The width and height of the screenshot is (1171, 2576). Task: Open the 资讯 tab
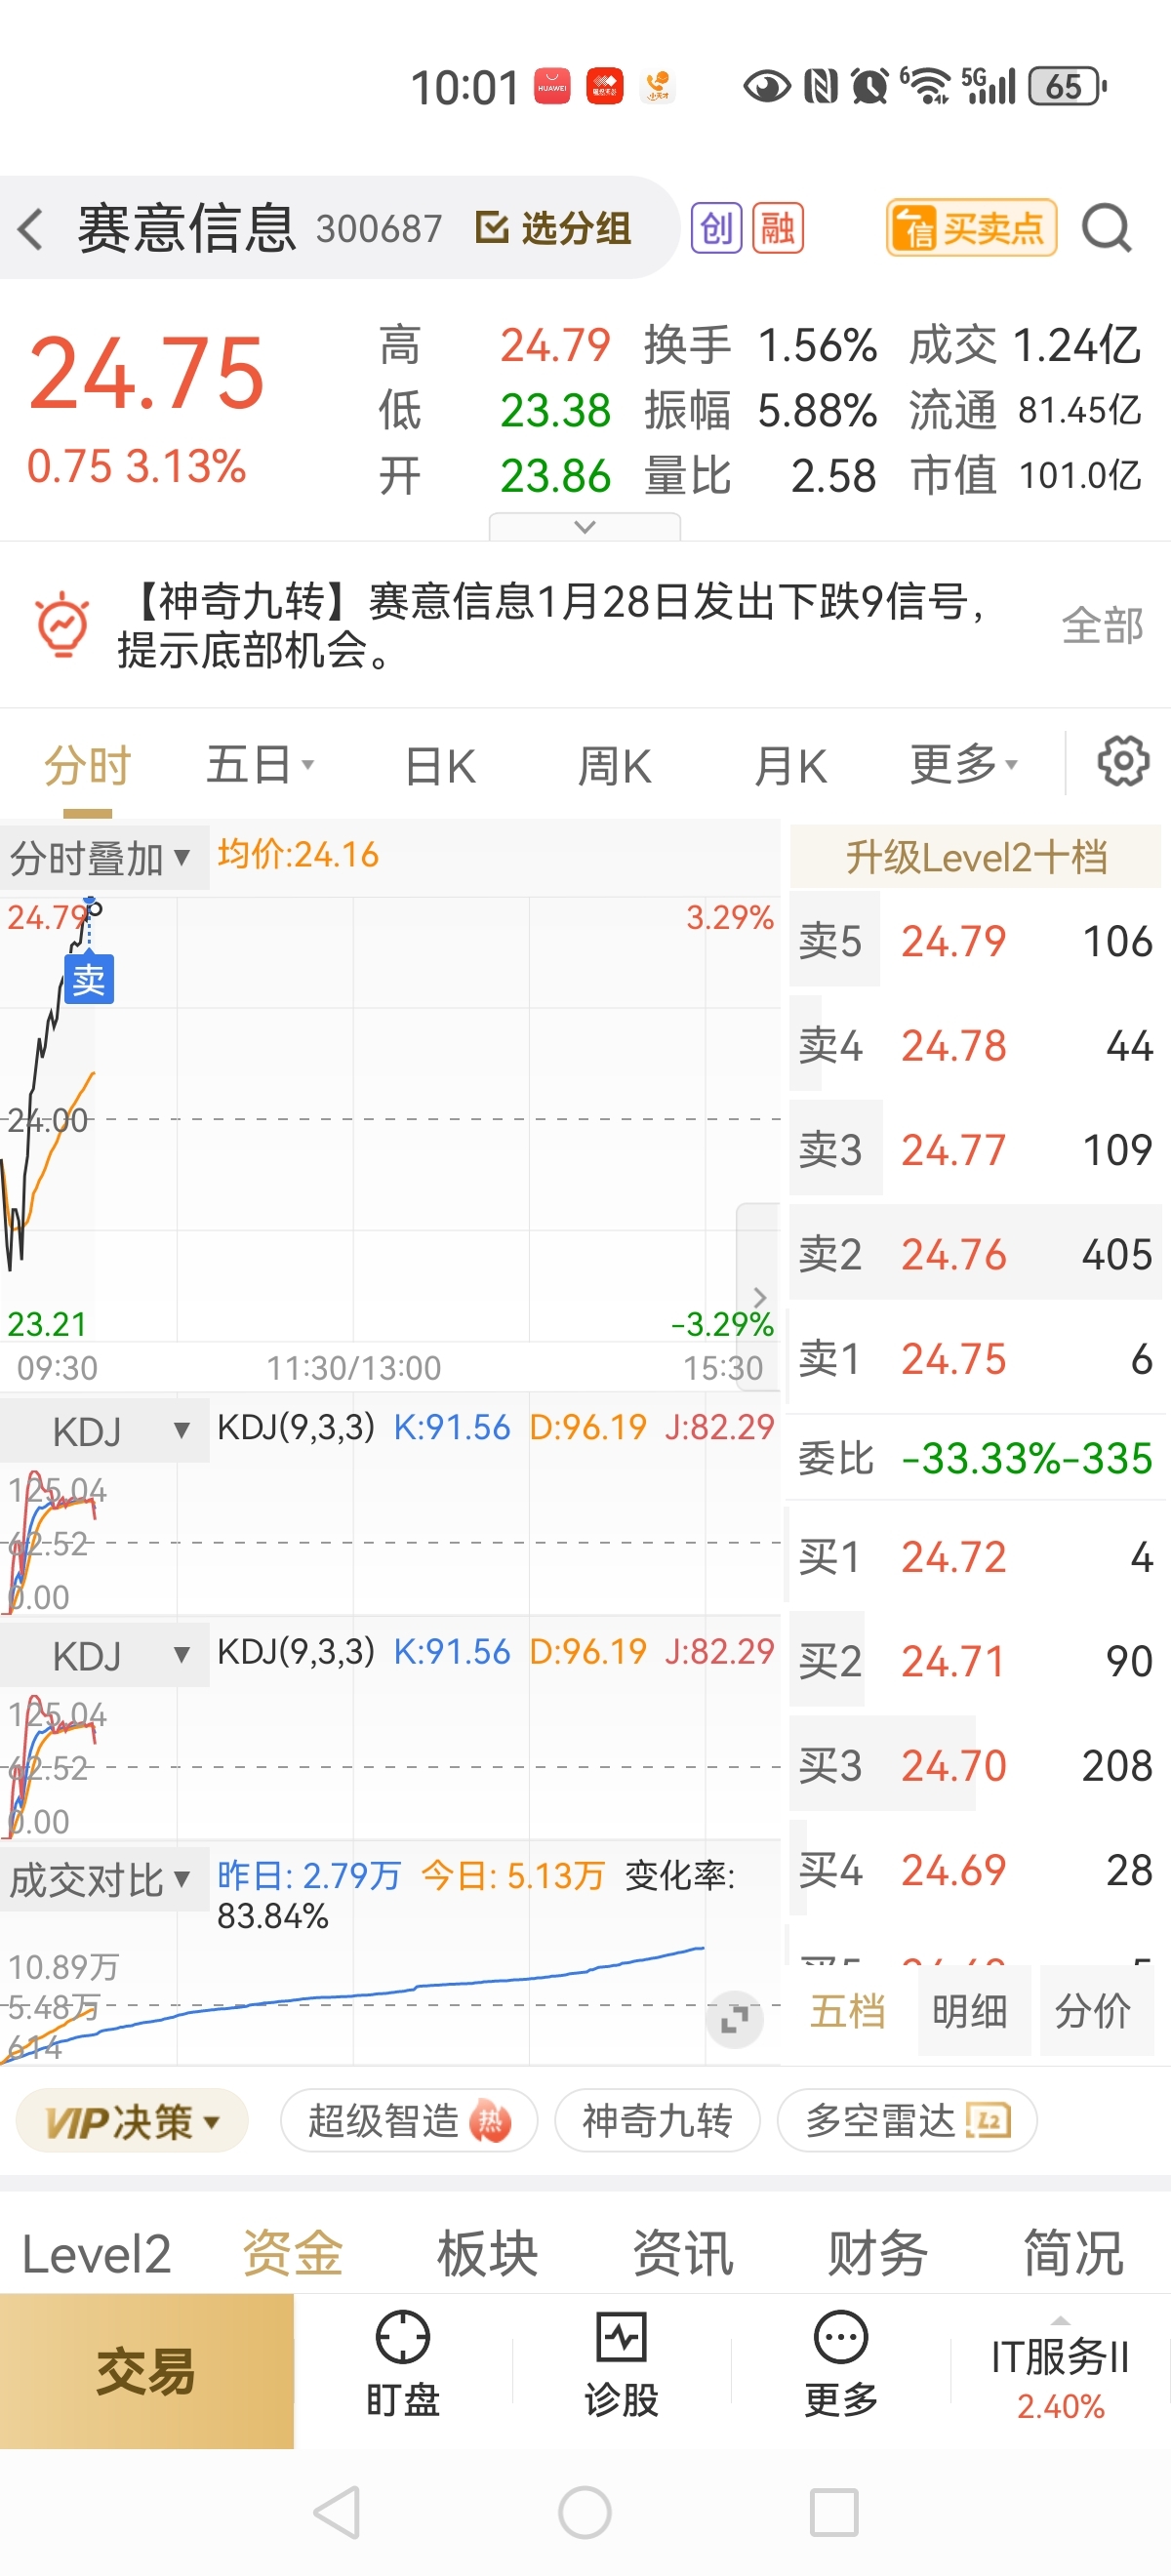(683, 2255)
